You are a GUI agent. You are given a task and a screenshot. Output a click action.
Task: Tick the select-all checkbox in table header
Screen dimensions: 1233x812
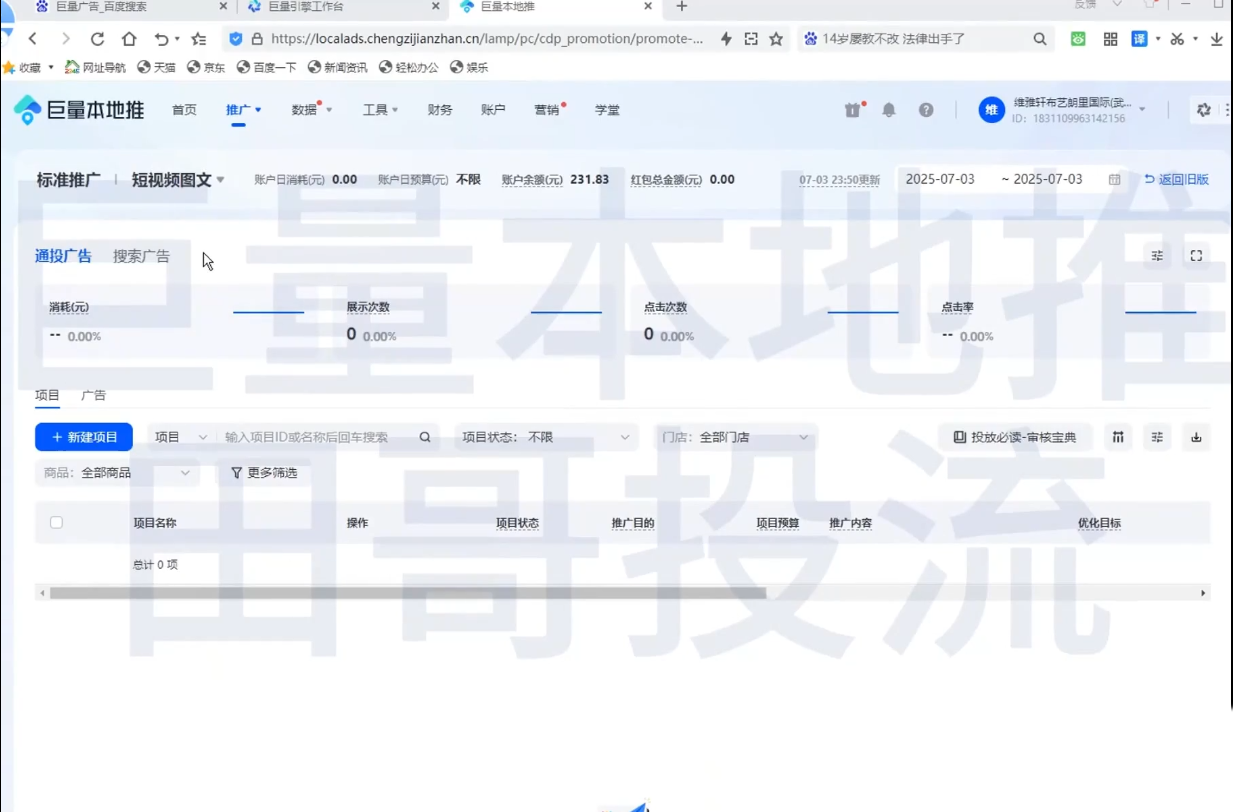point(56,522)
